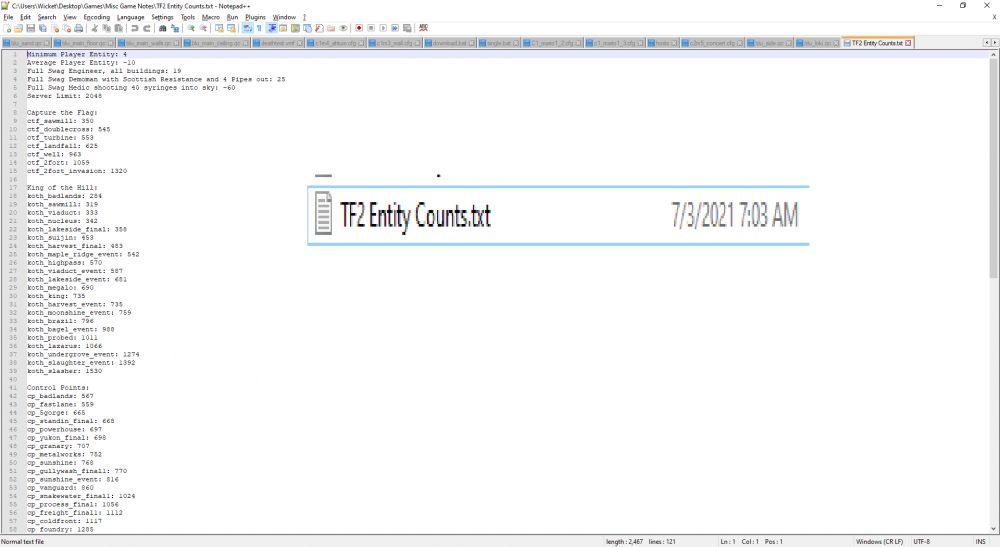Image resolution: width=1000 pixels, height=547 pixels.
Task: Zoom out using the toolbar magnifier
Action: pyautogui.click(x=203, y=28)
